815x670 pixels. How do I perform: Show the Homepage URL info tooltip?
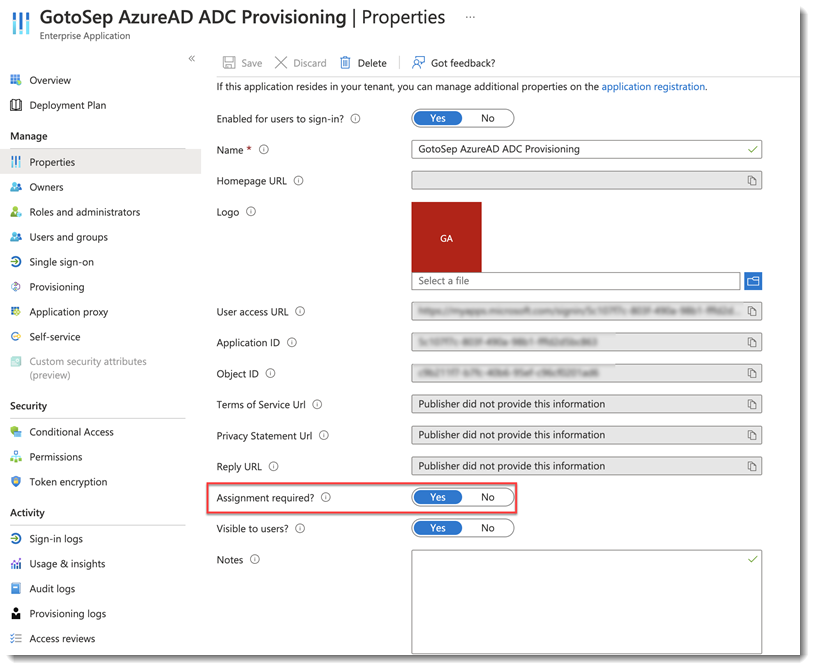click(298, 180)
